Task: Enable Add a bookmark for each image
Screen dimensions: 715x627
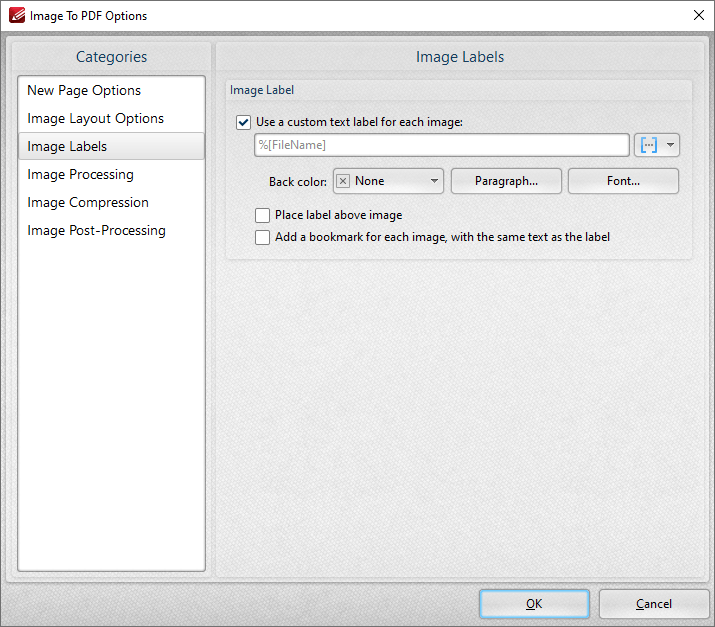Action: pyautogui.click(x=262, y=237)
